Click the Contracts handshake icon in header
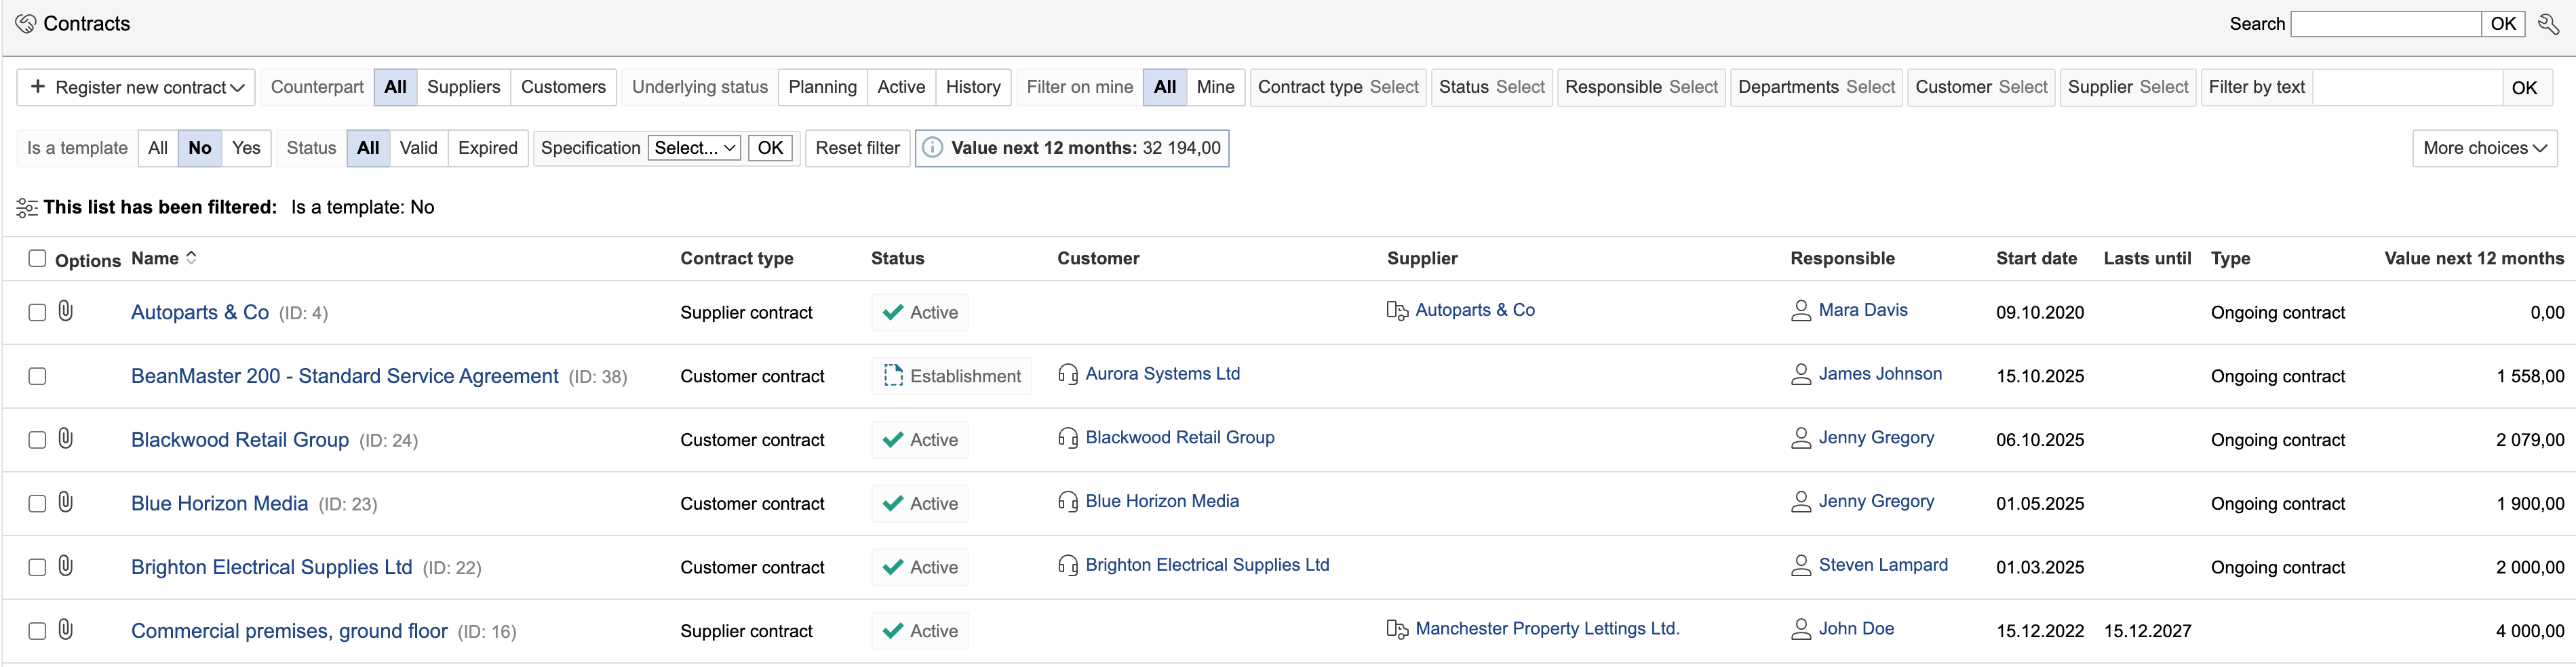This screenshot has width=2576, height=667. tap(26, 24)
